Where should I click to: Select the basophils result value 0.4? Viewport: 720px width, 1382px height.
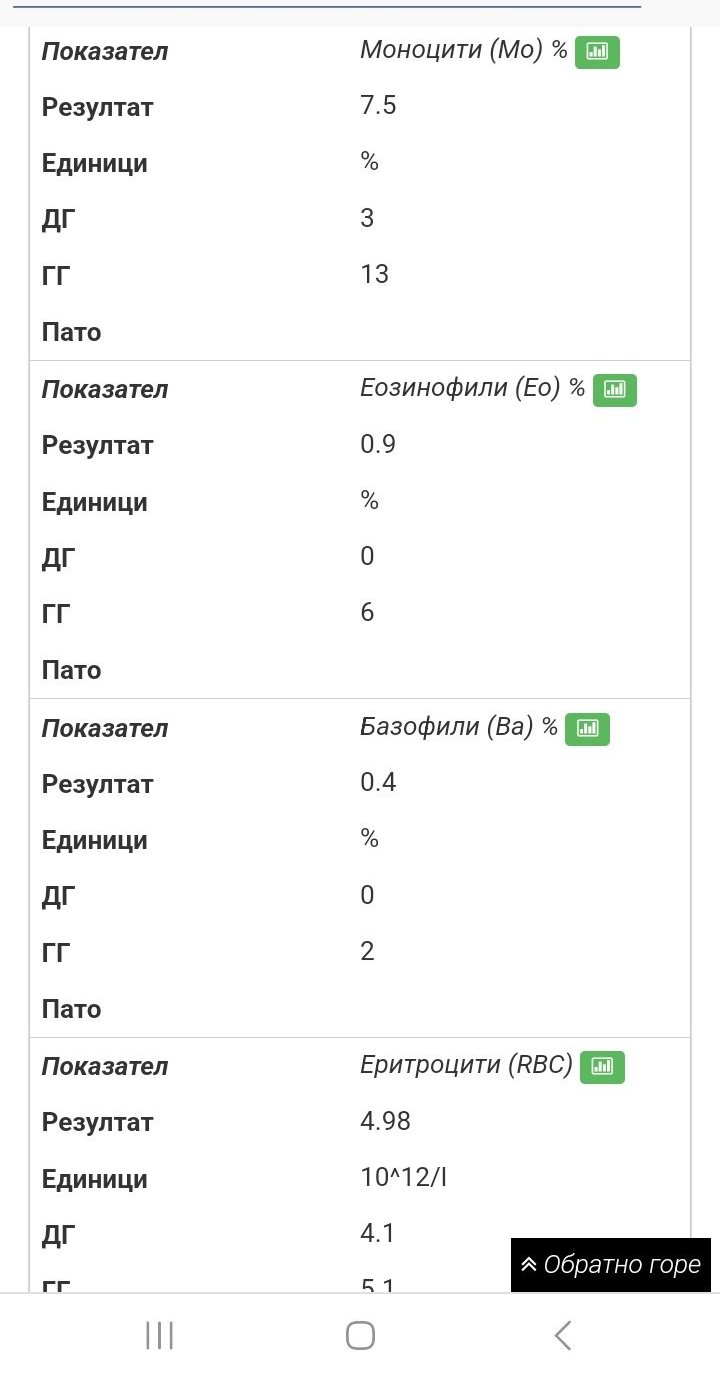(378, 782)
